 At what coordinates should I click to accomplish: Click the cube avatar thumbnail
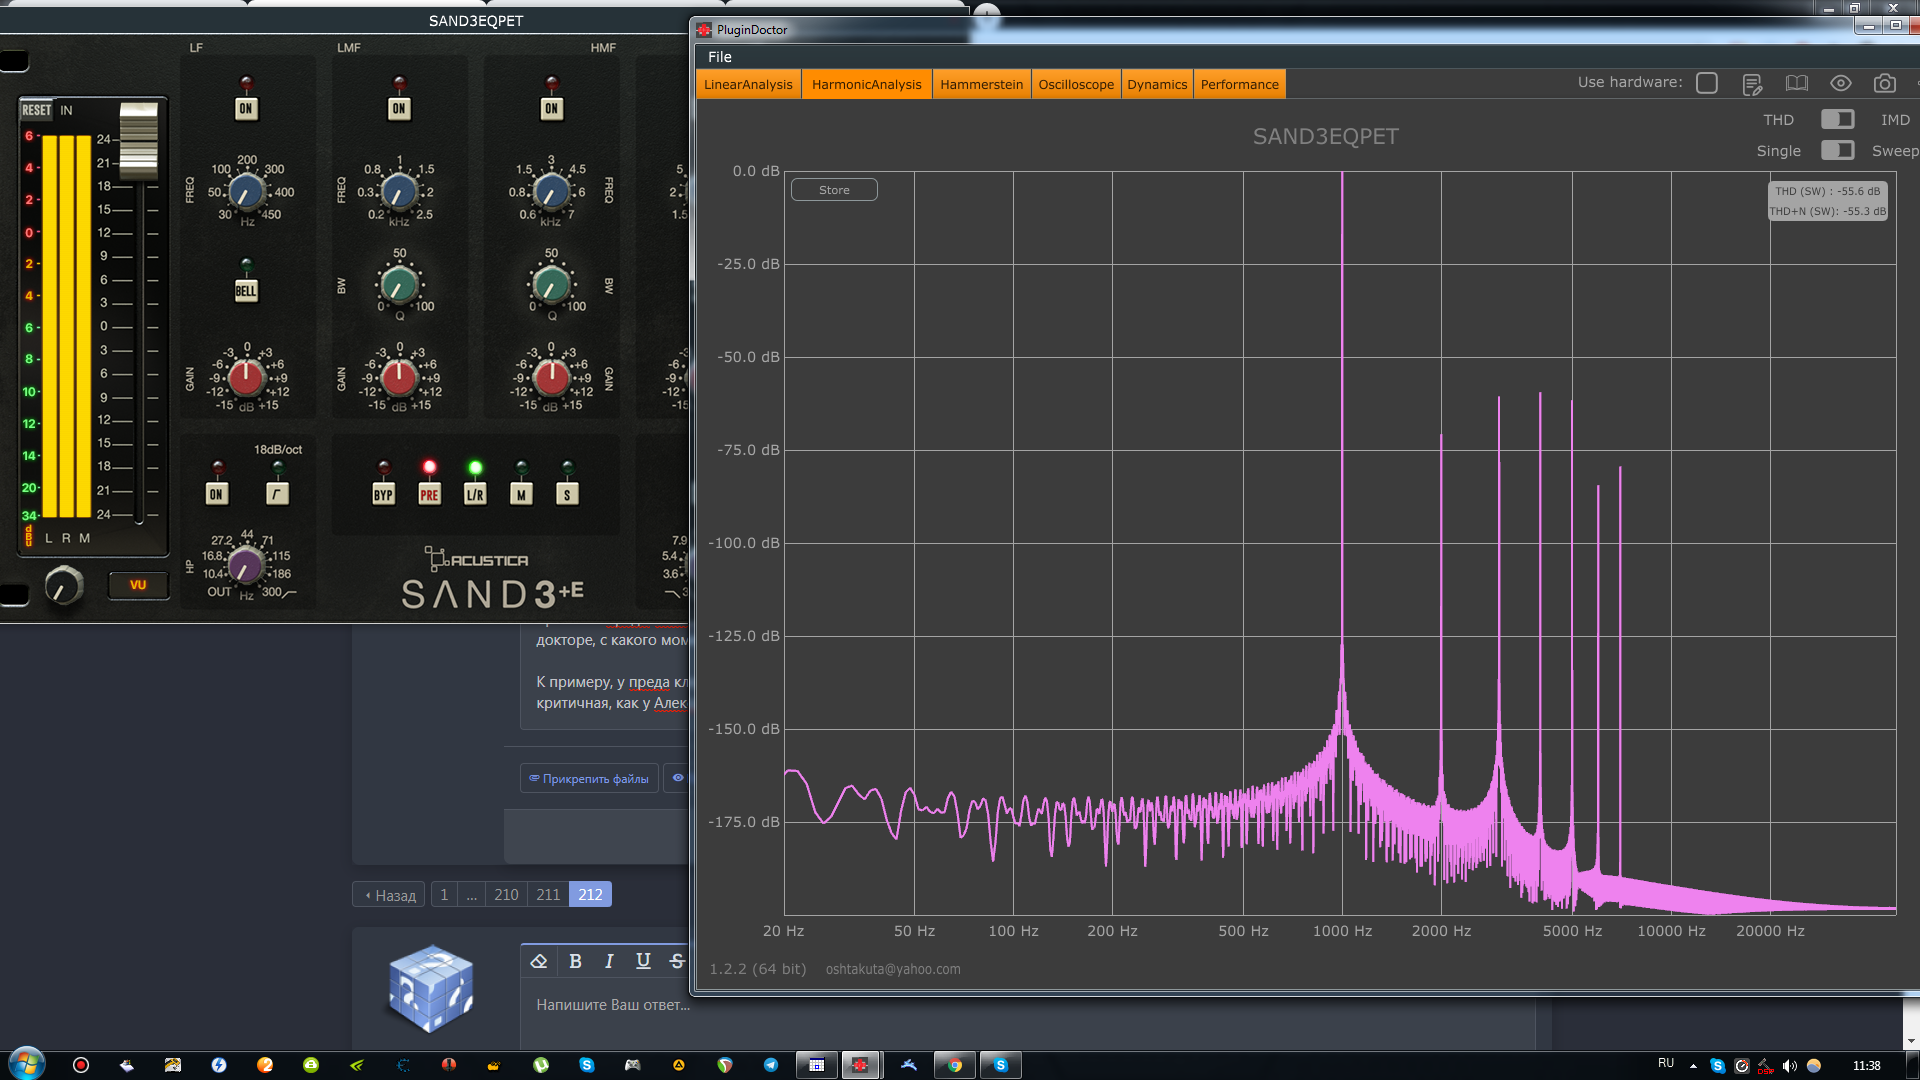[431, 988]
